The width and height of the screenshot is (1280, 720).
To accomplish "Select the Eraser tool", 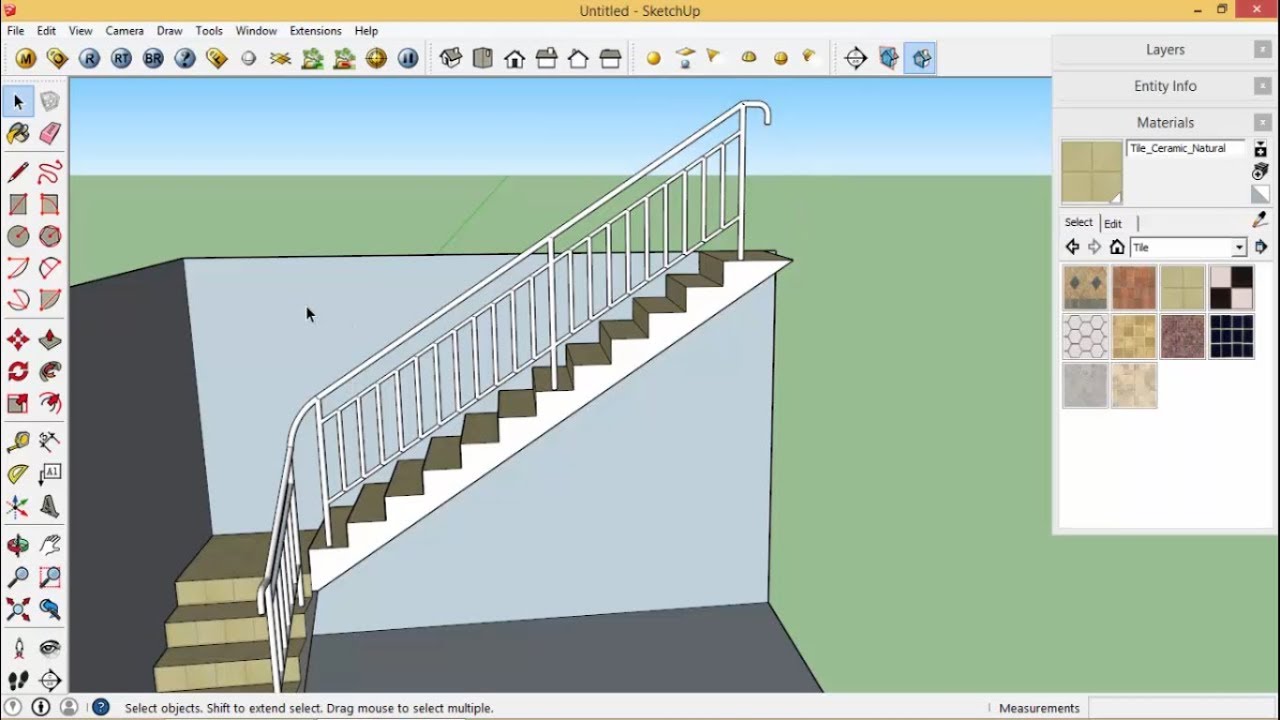I will click(x=50, y=133).
